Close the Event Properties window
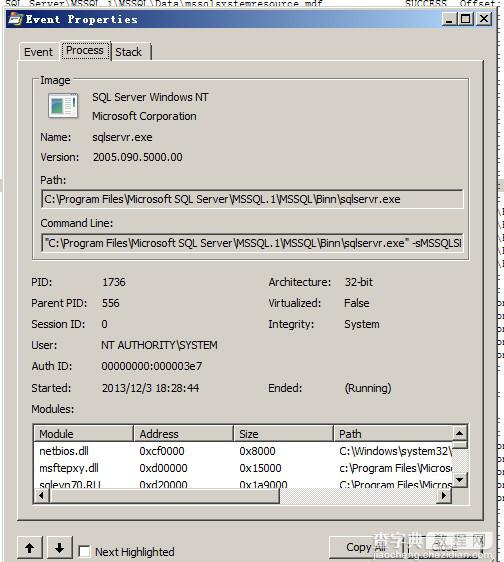504x562 pixels. (484, 19)
